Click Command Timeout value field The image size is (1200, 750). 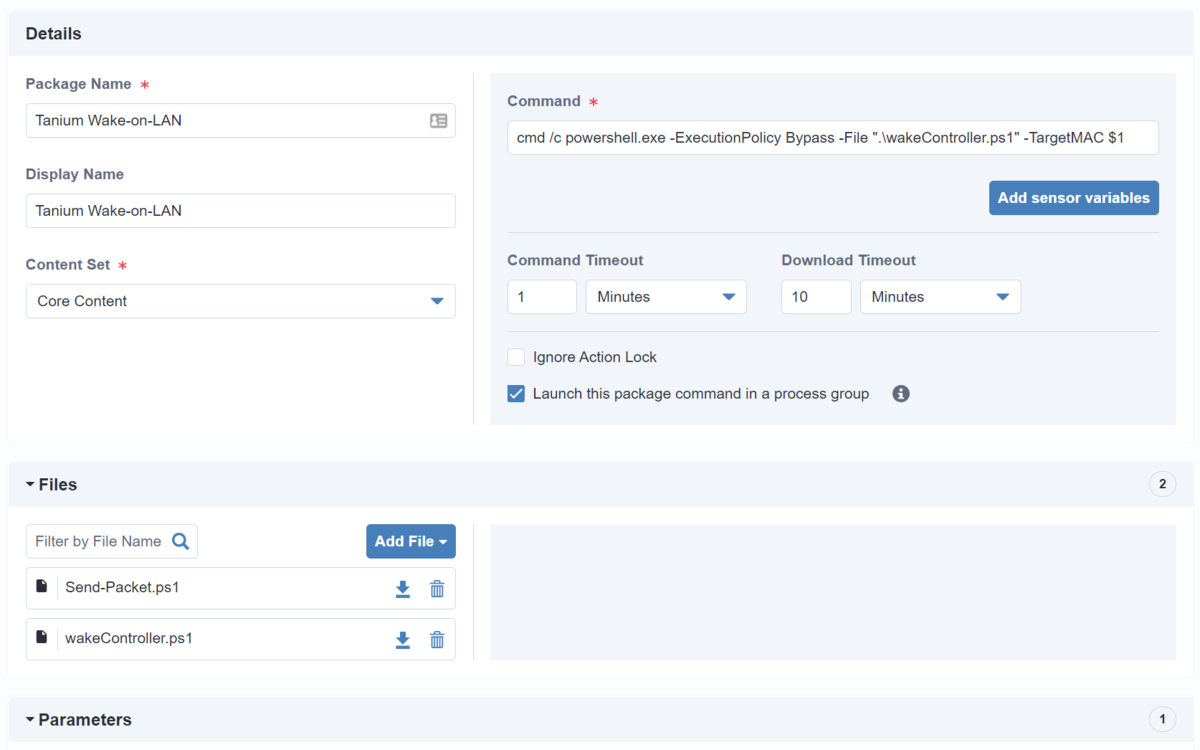[x=542, y=297]
